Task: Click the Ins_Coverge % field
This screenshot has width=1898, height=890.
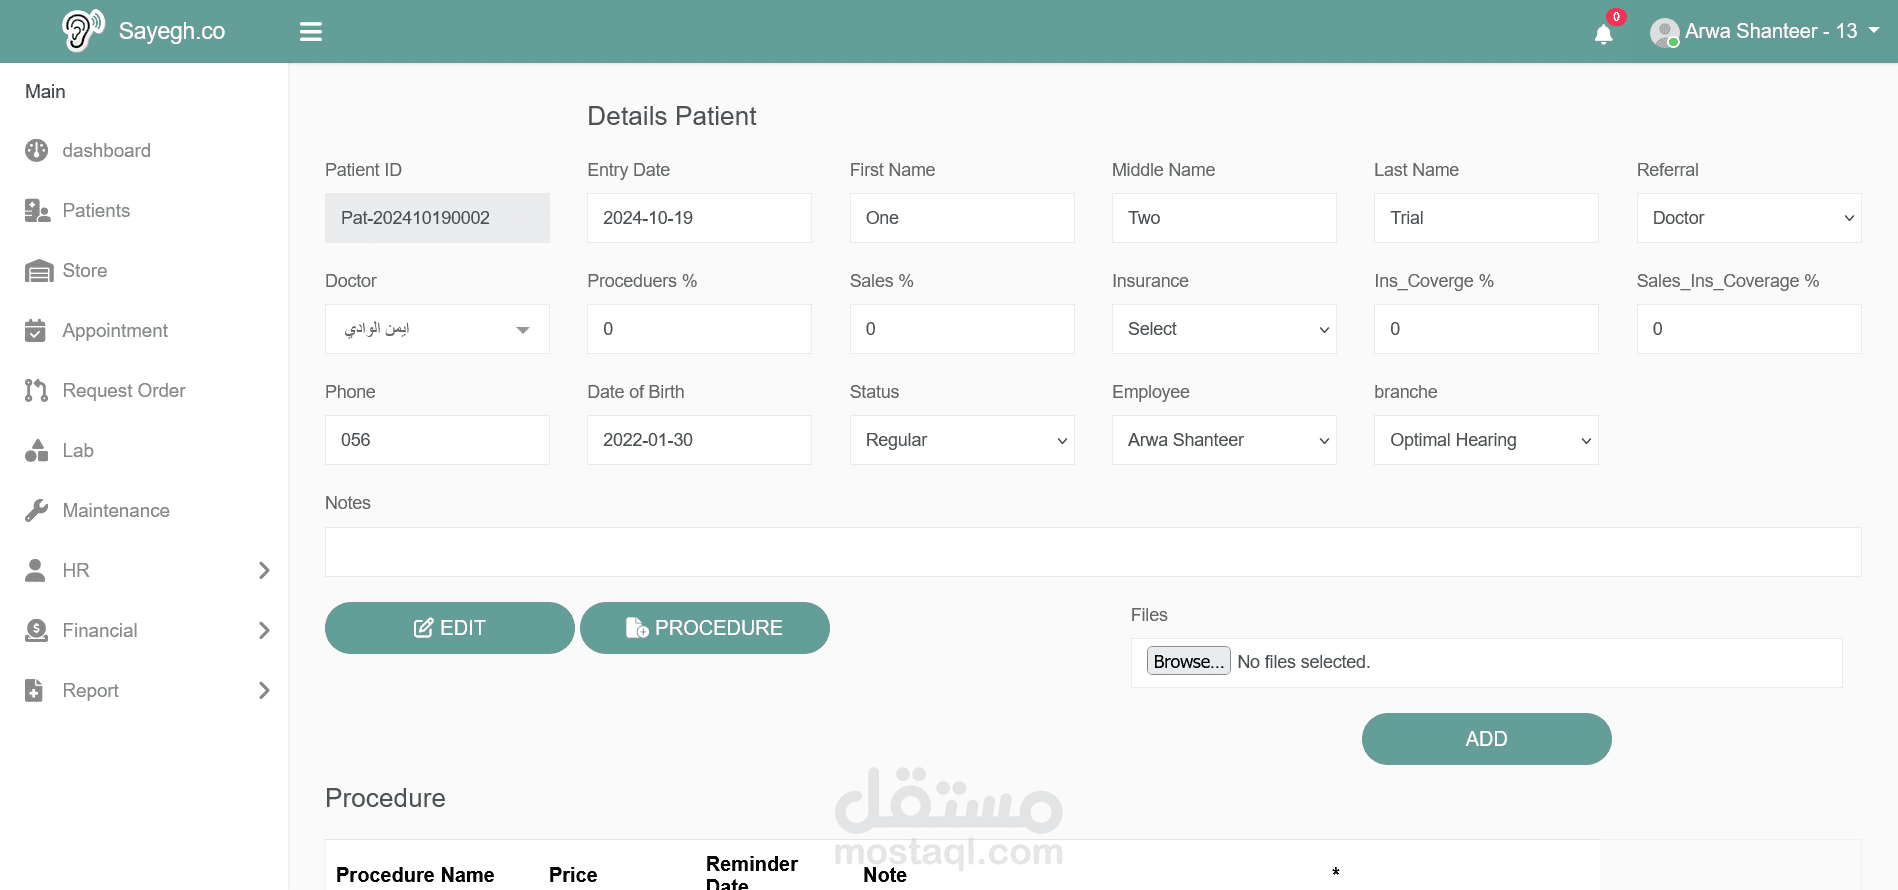Action: pos(1486,329)
